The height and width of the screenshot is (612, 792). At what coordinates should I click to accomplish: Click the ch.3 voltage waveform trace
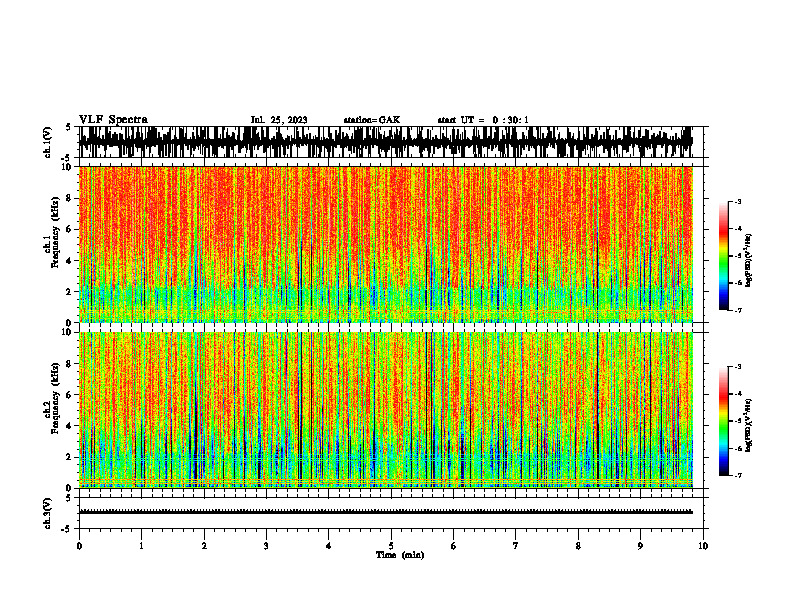click(386, 512)
